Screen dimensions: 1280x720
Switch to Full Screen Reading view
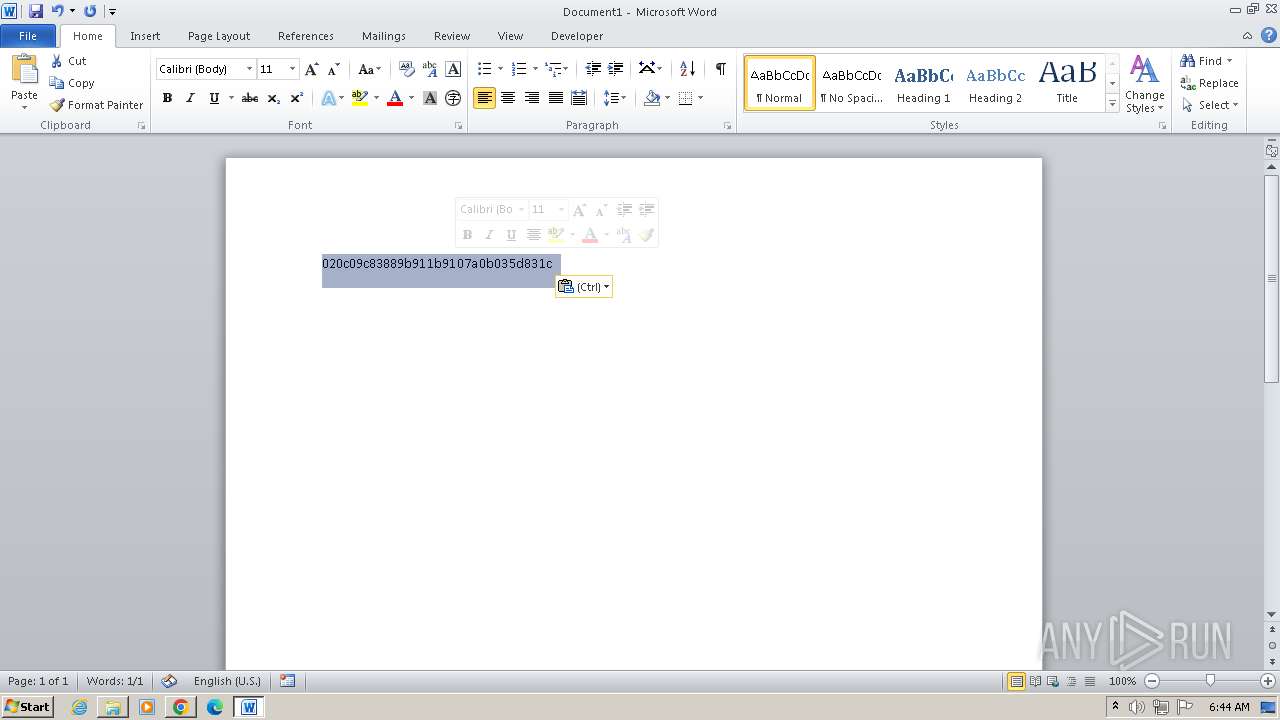click(1035, 681)
